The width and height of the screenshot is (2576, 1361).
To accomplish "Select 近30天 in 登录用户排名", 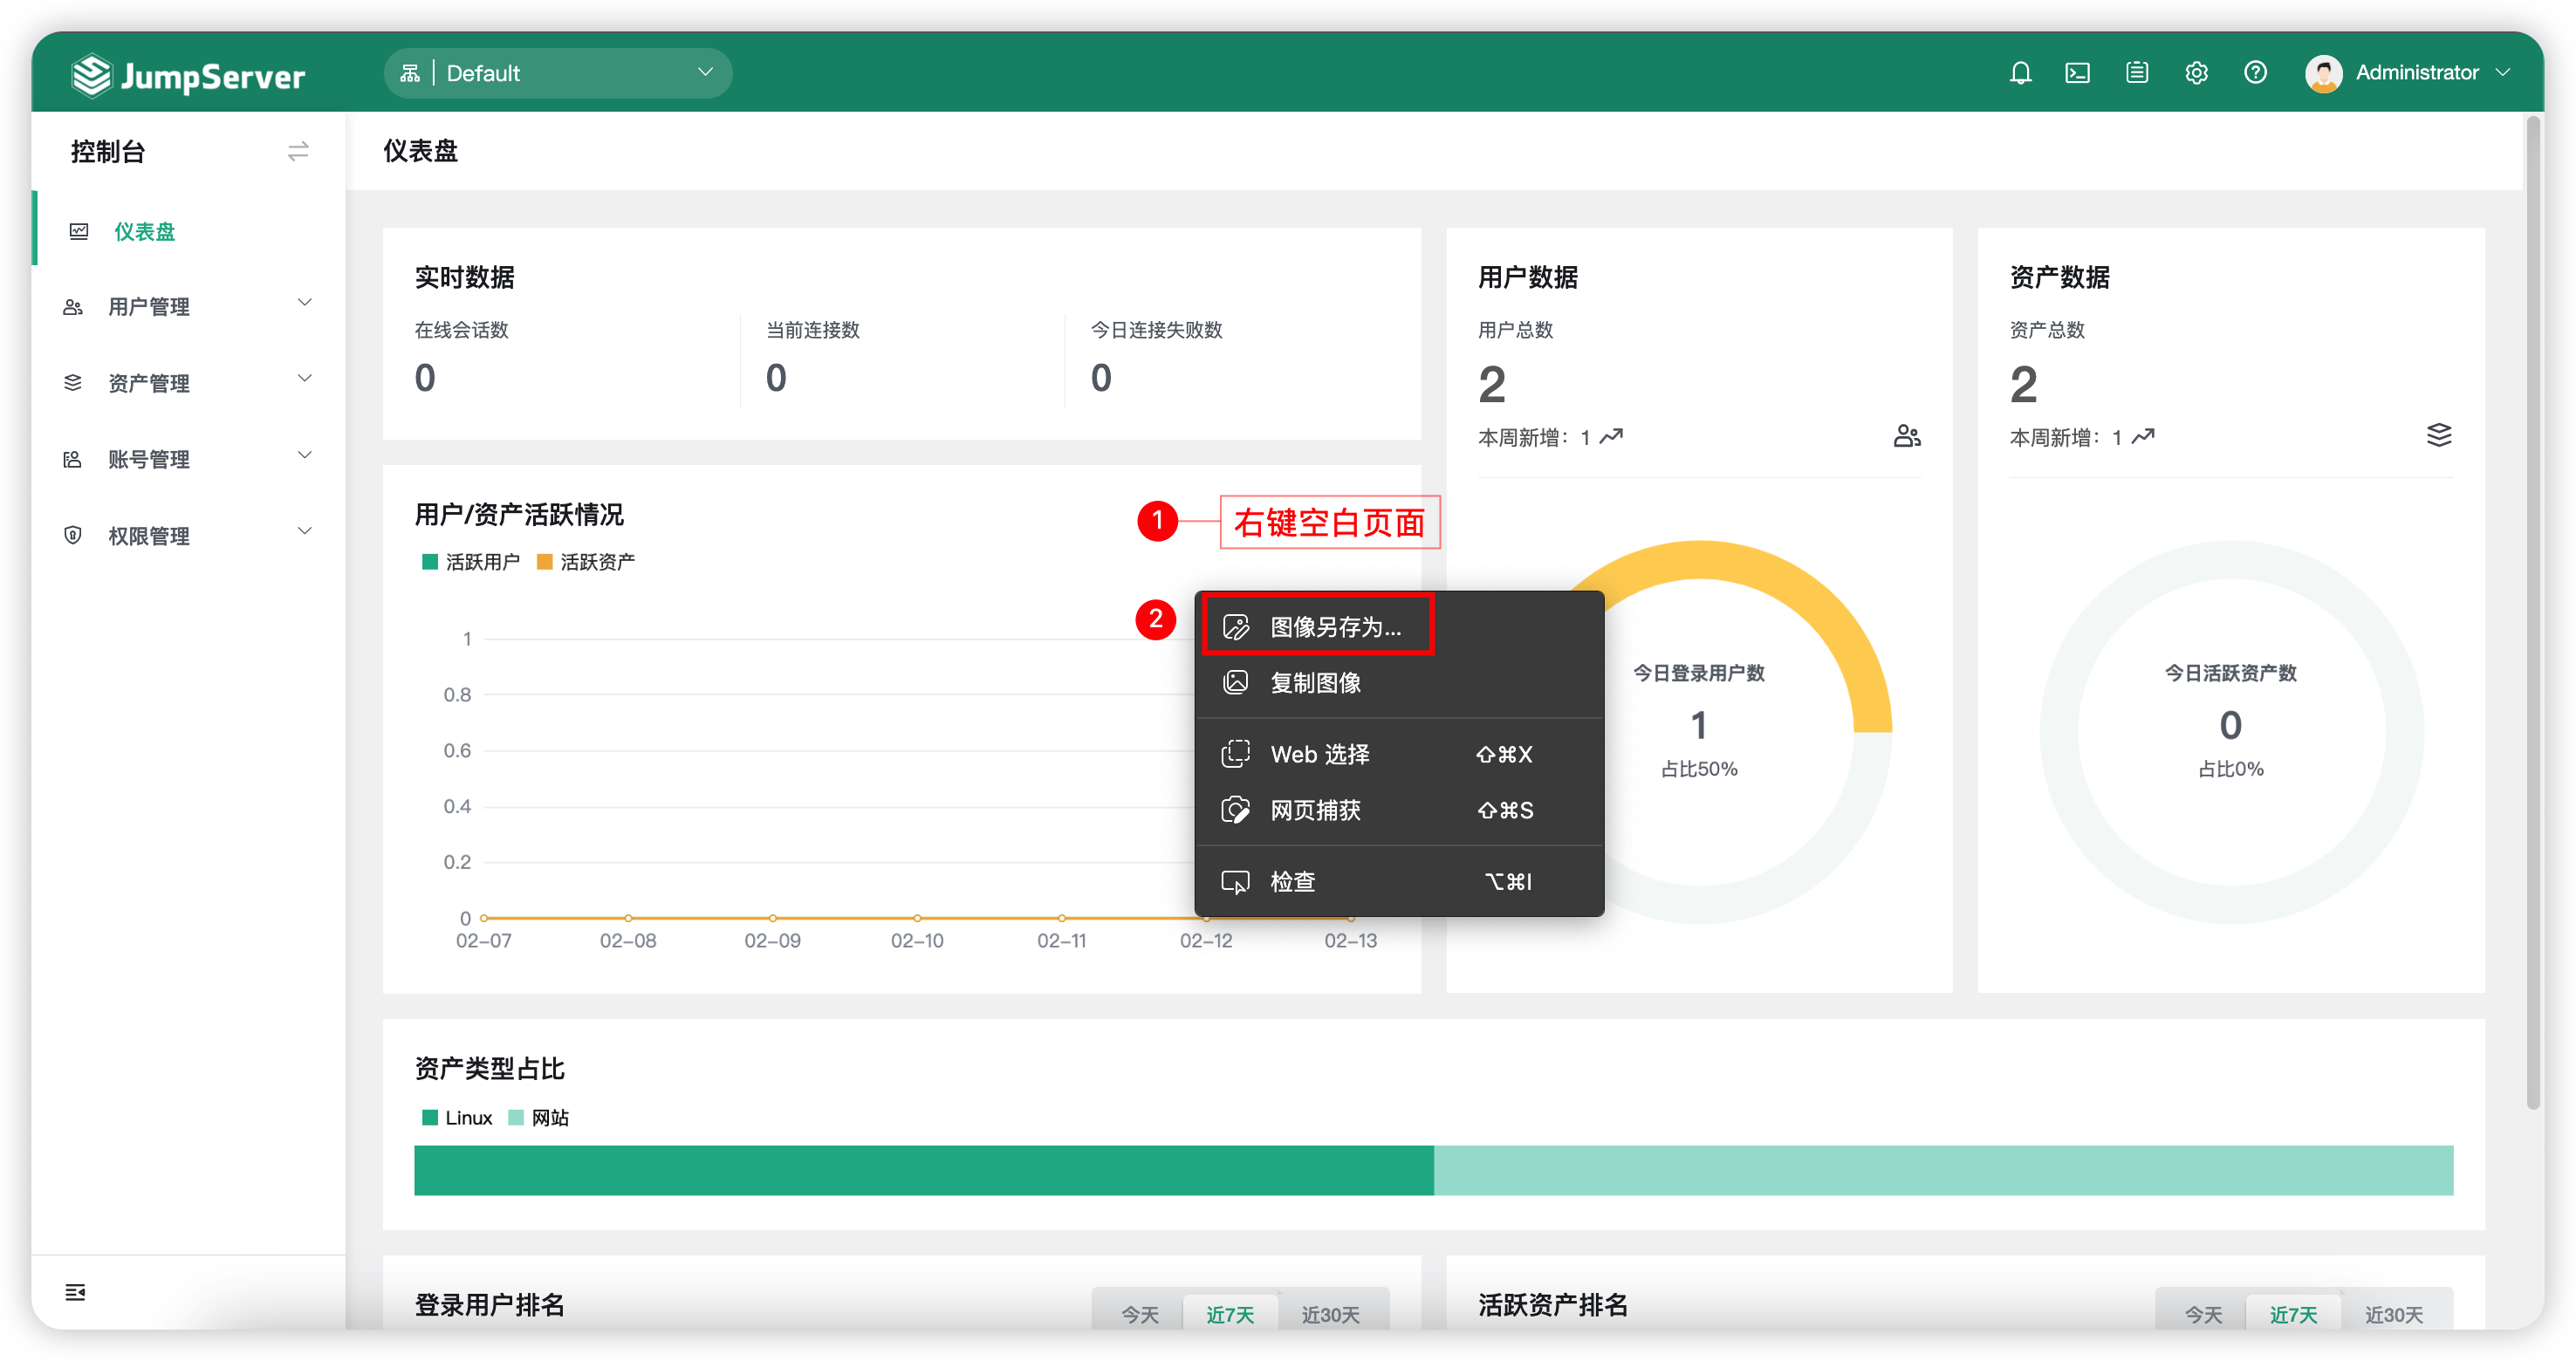I will (x=1330, y=1314).
